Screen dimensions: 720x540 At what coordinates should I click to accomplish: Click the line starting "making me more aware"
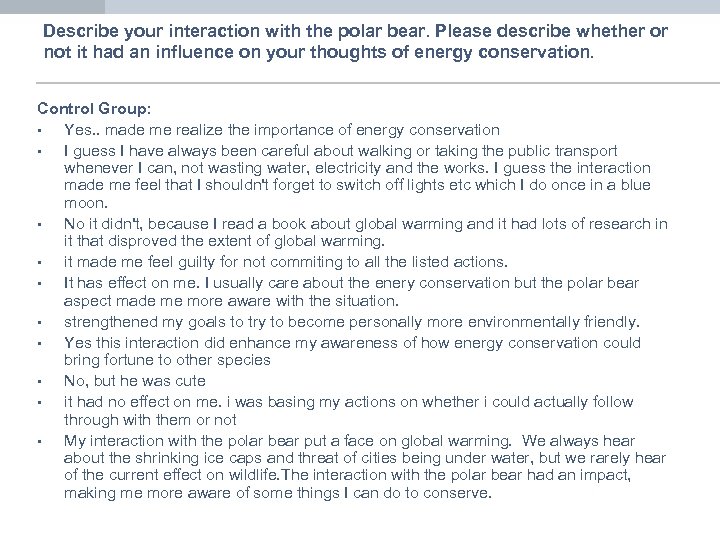pos(278,493)
